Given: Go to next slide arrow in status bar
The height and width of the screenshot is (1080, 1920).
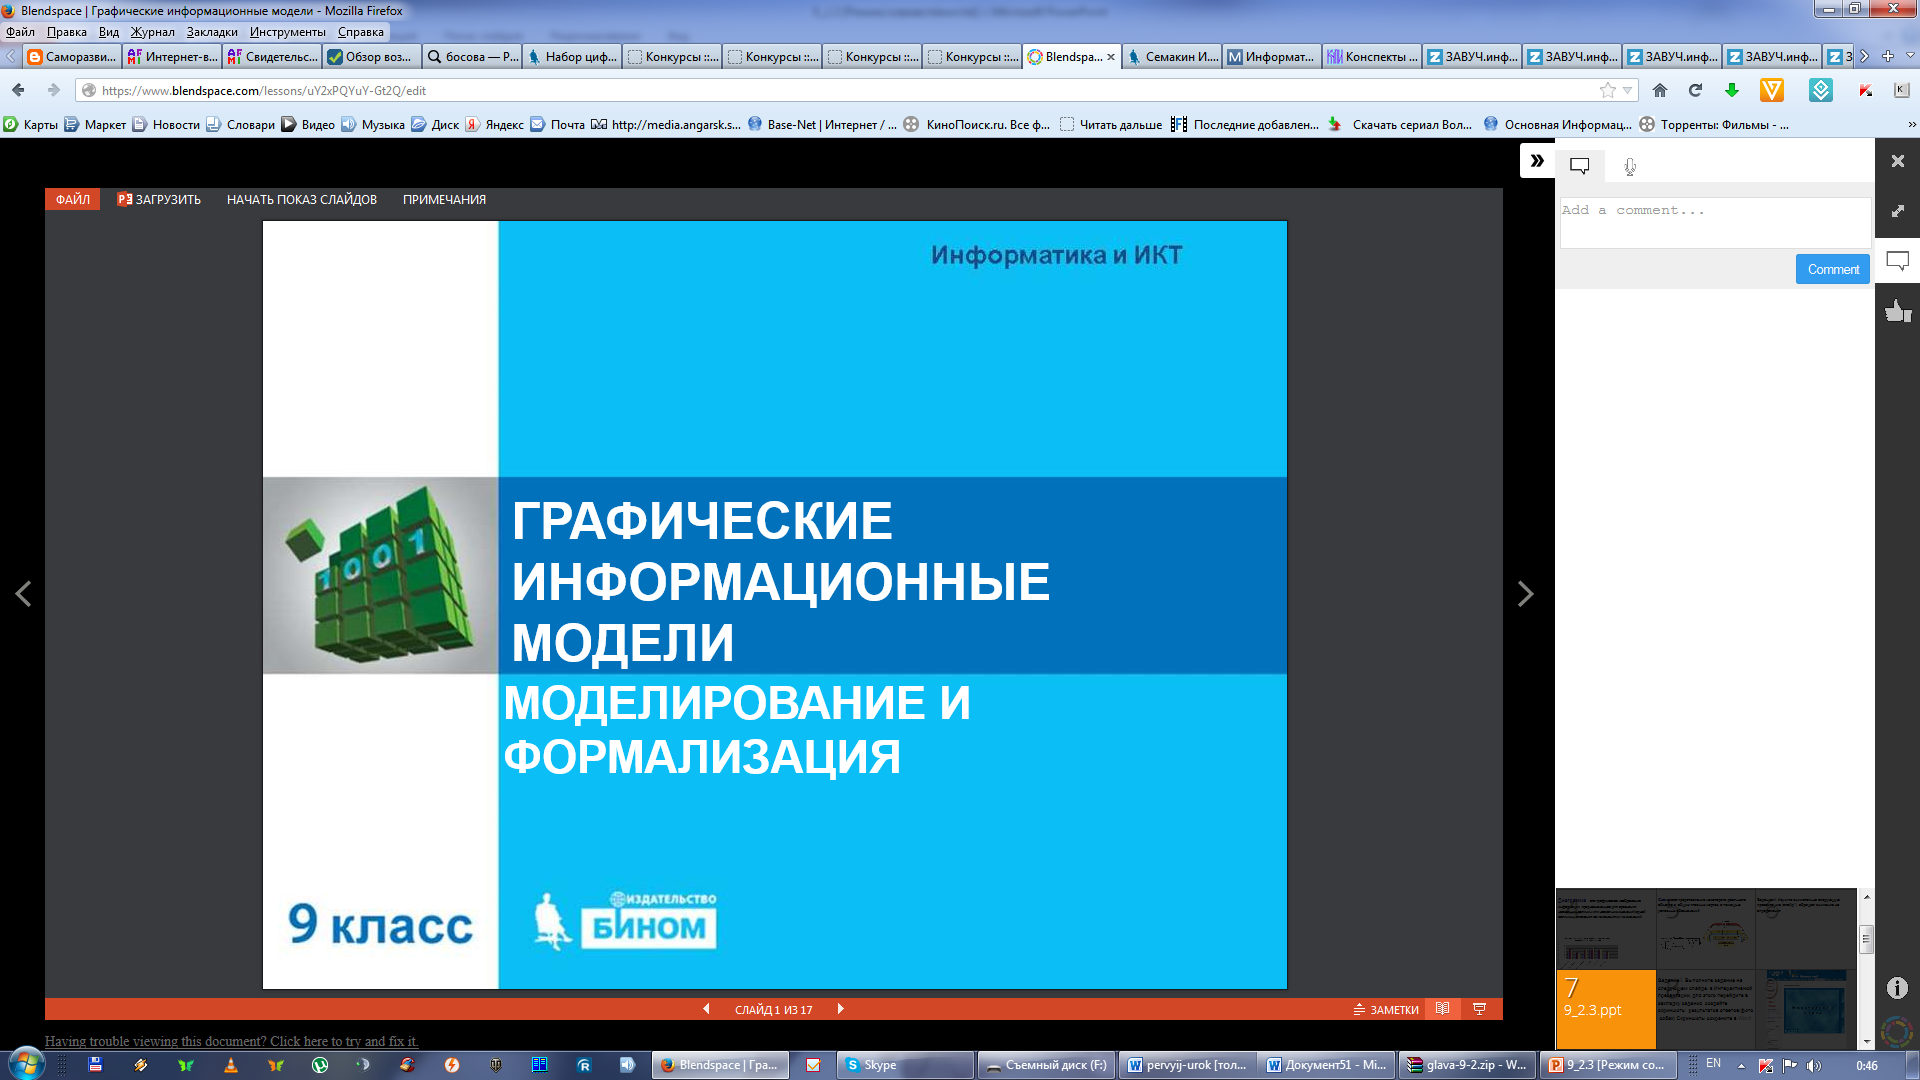Looking at the screenshot, I should [841, 1009].
